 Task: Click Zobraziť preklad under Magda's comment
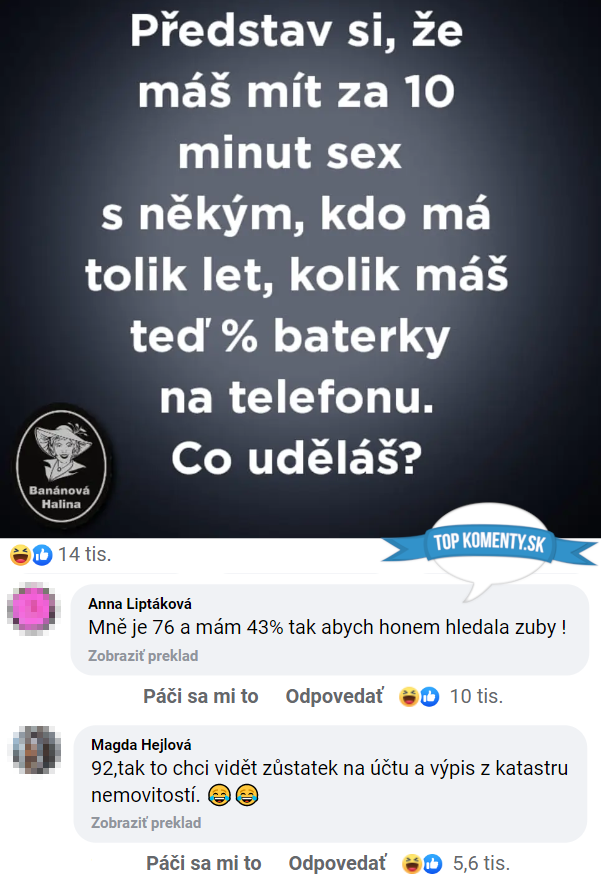[146, 823]
